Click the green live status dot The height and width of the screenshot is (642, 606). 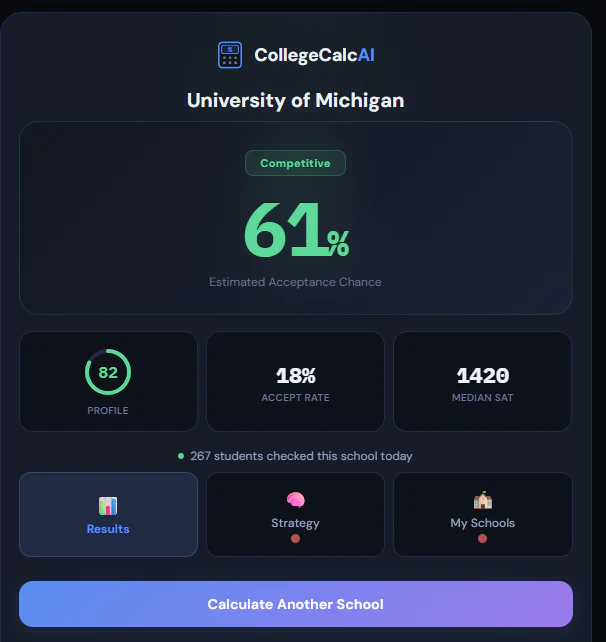pyautogui.click(x=181, y=456)
